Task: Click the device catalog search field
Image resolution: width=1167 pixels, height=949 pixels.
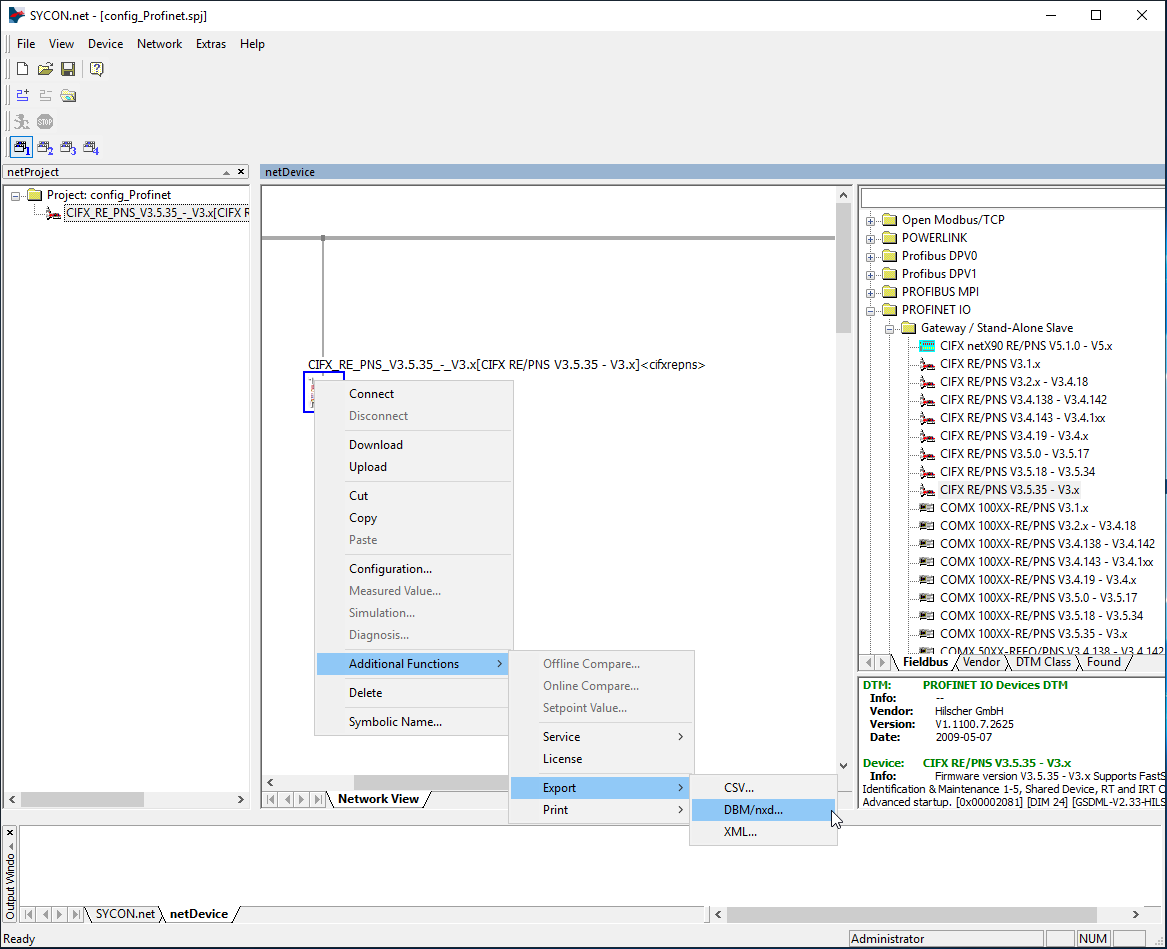Action: 1010,198
